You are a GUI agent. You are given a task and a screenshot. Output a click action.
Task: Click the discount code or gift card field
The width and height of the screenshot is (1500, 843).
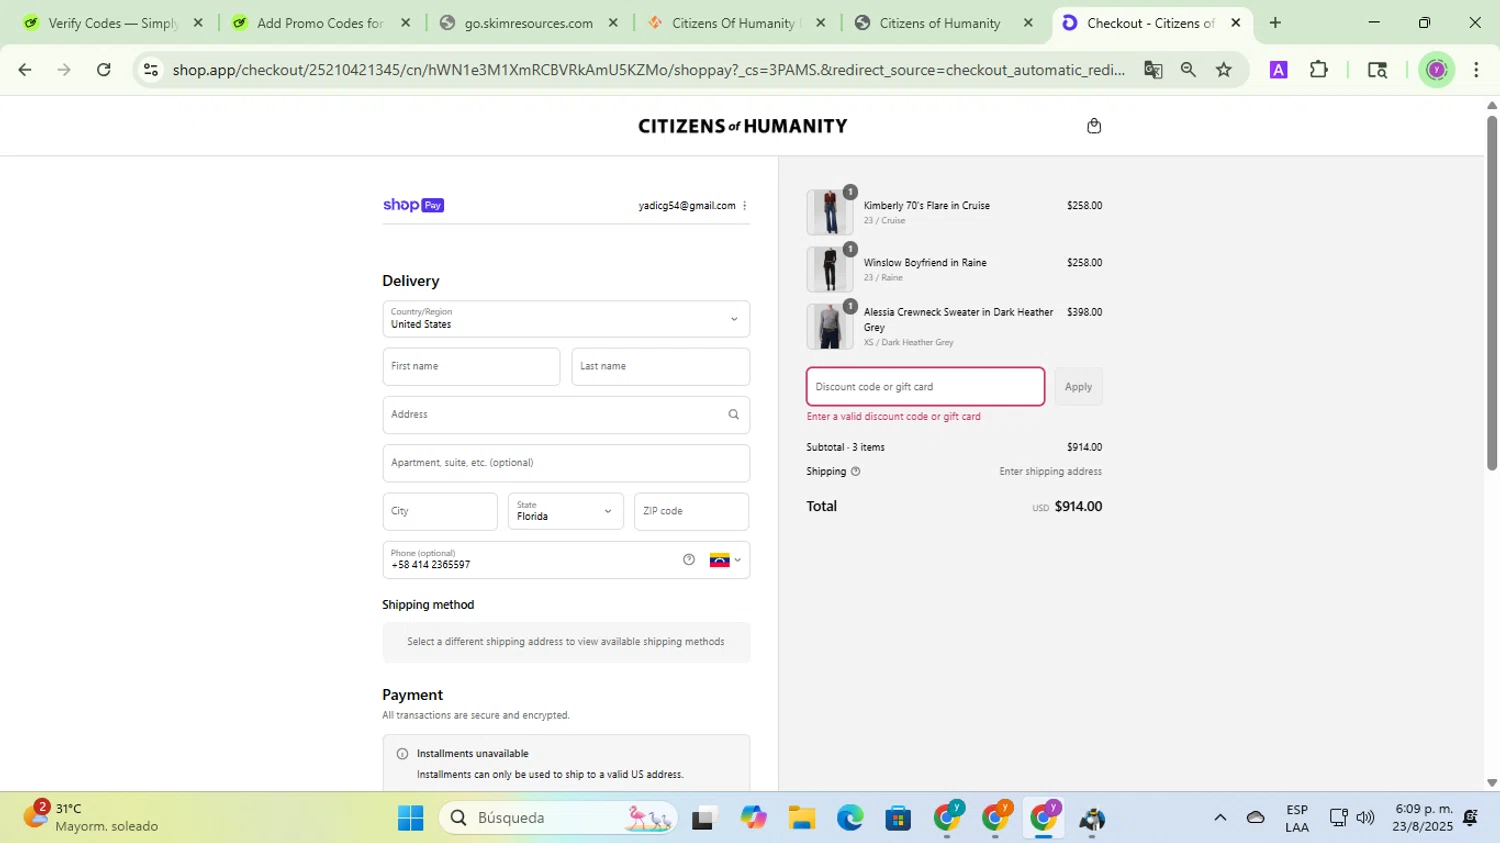[925, 387]
